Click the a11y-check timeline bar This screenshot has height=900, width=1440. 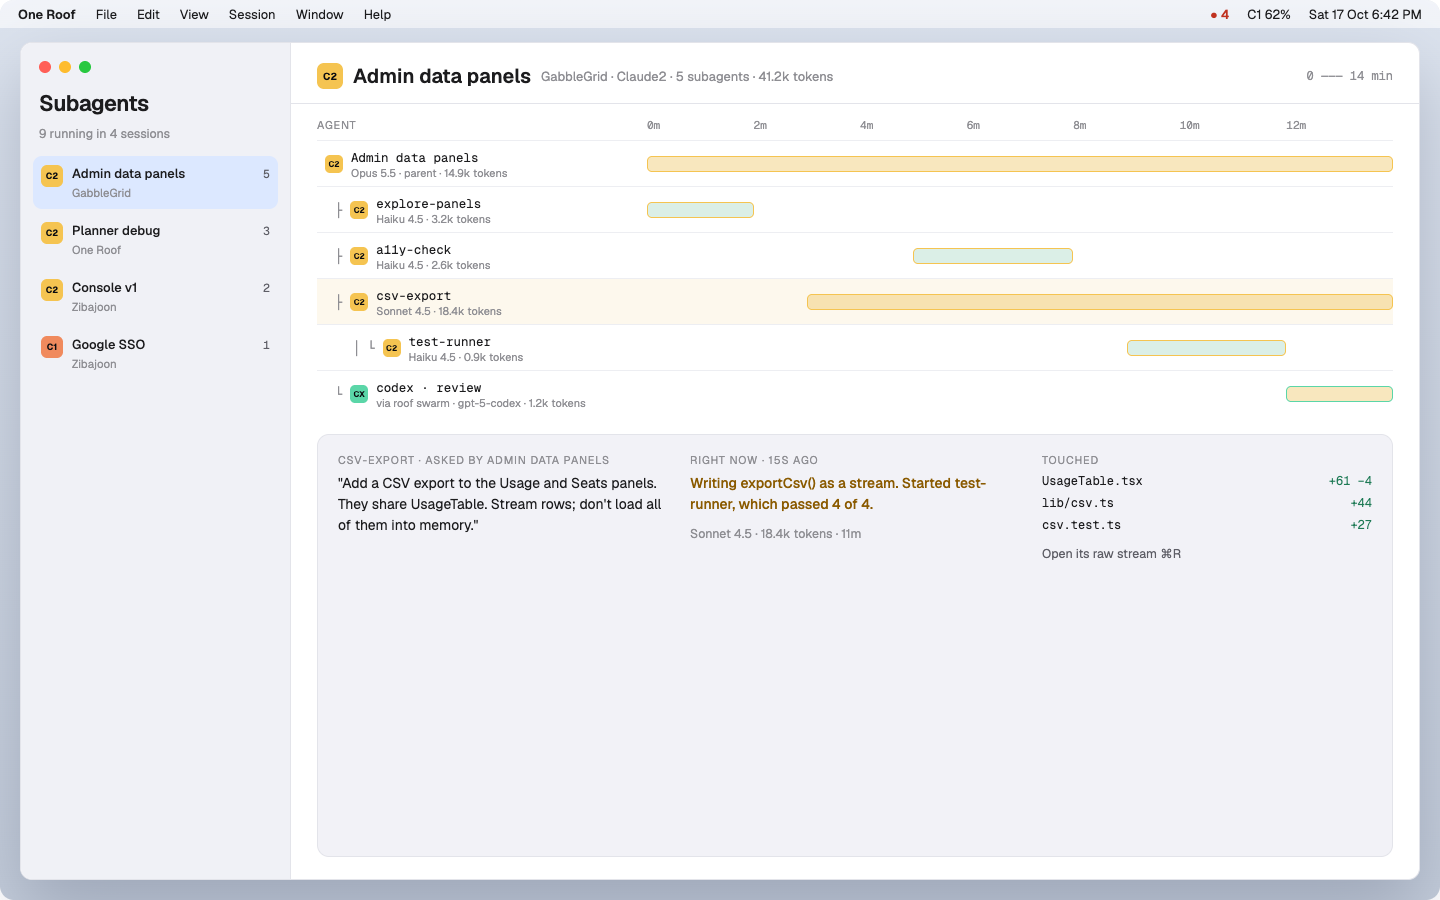coord(993,256)
